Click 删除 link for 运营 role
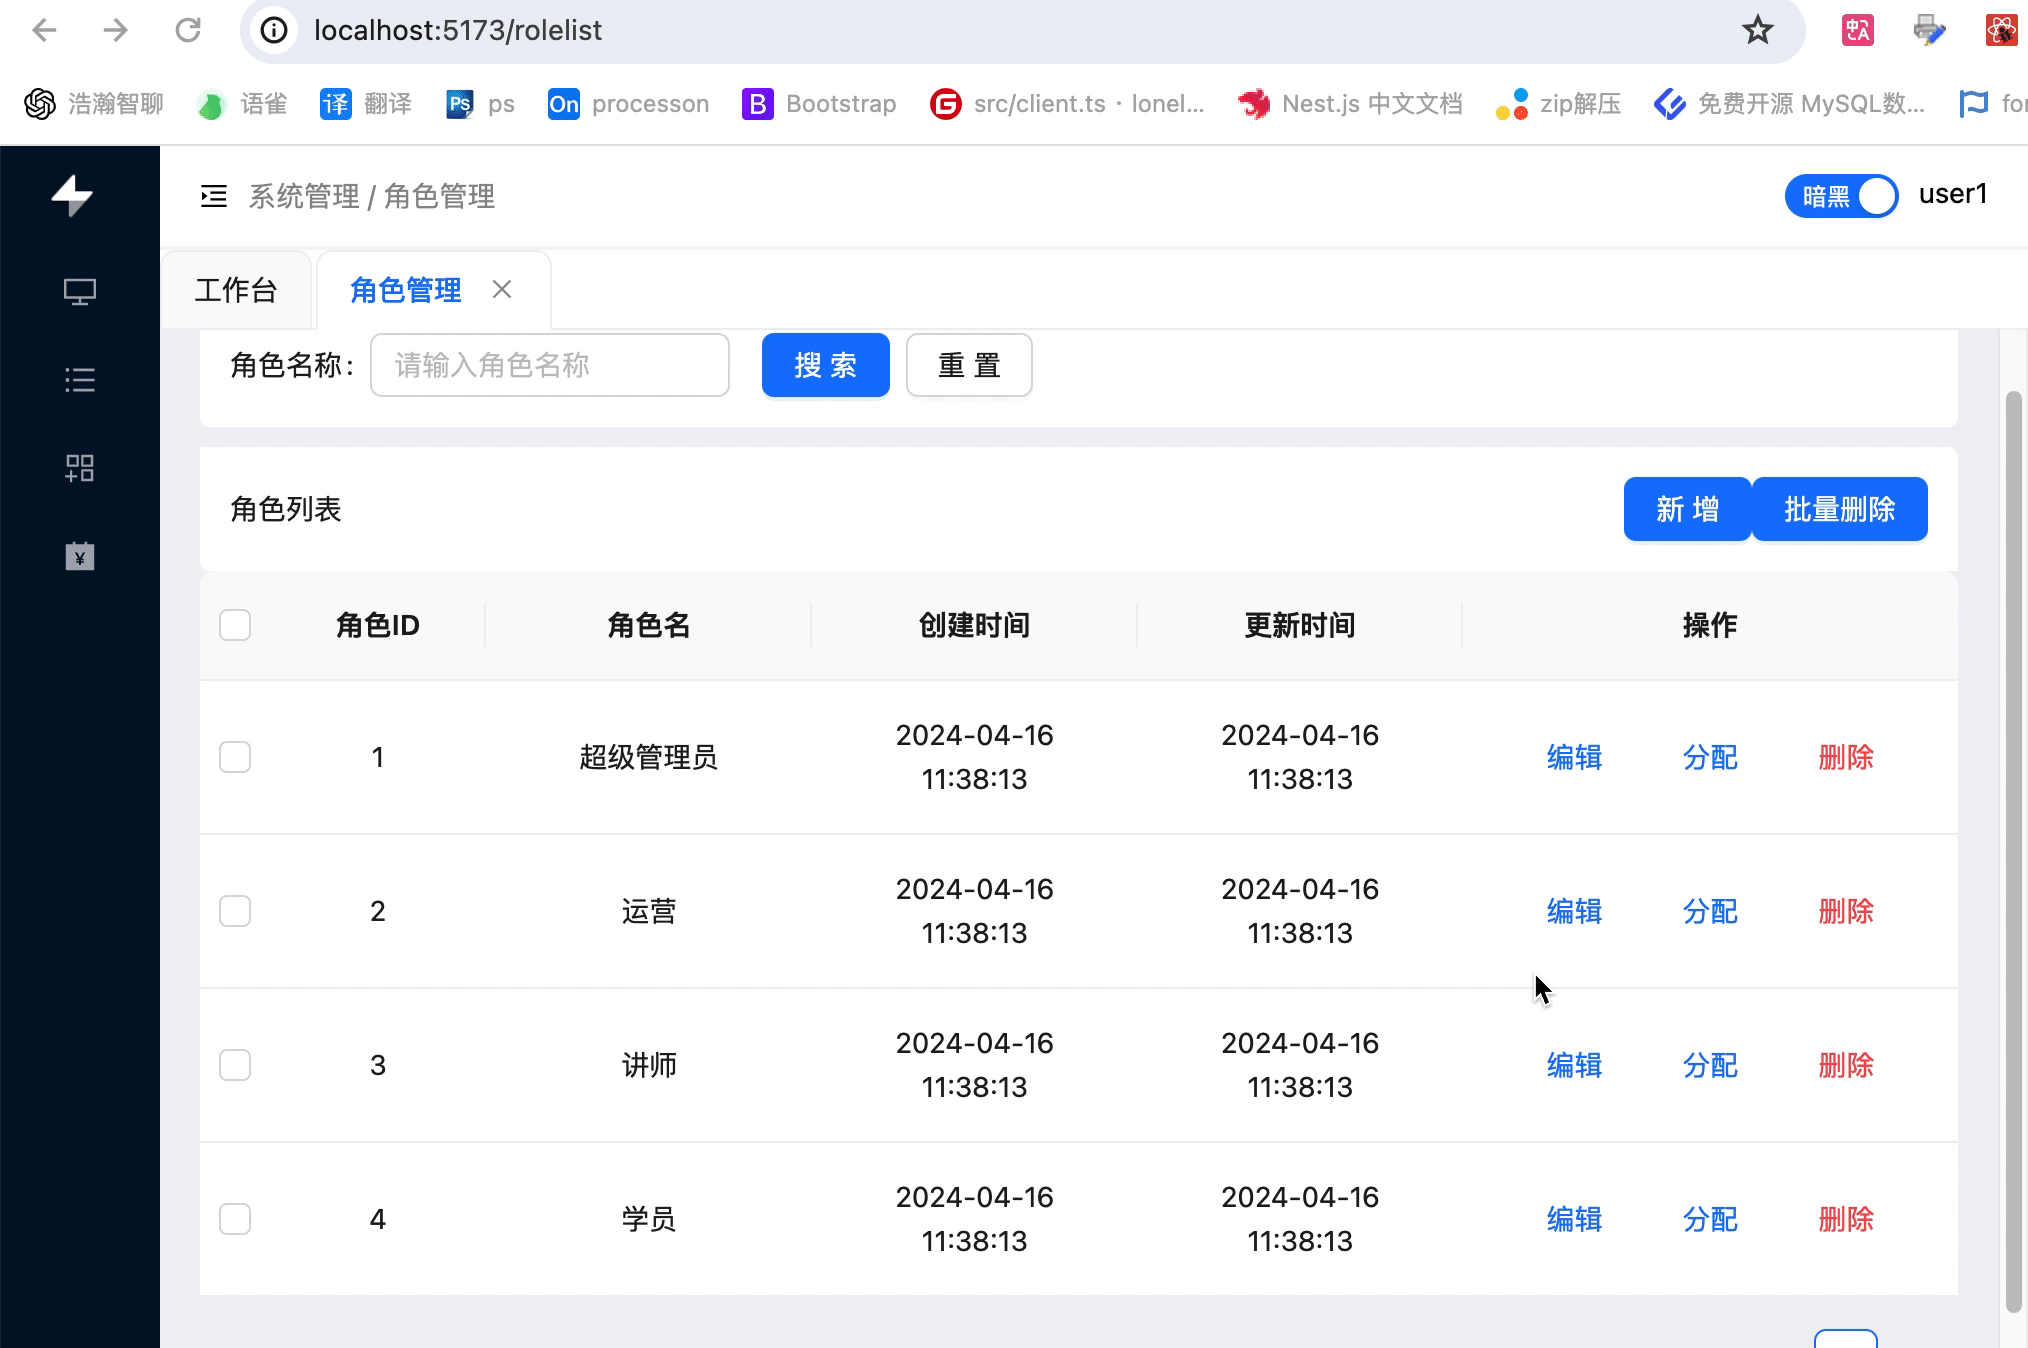Screen dimensions: 2028x1348 (x=1845, y=911)
